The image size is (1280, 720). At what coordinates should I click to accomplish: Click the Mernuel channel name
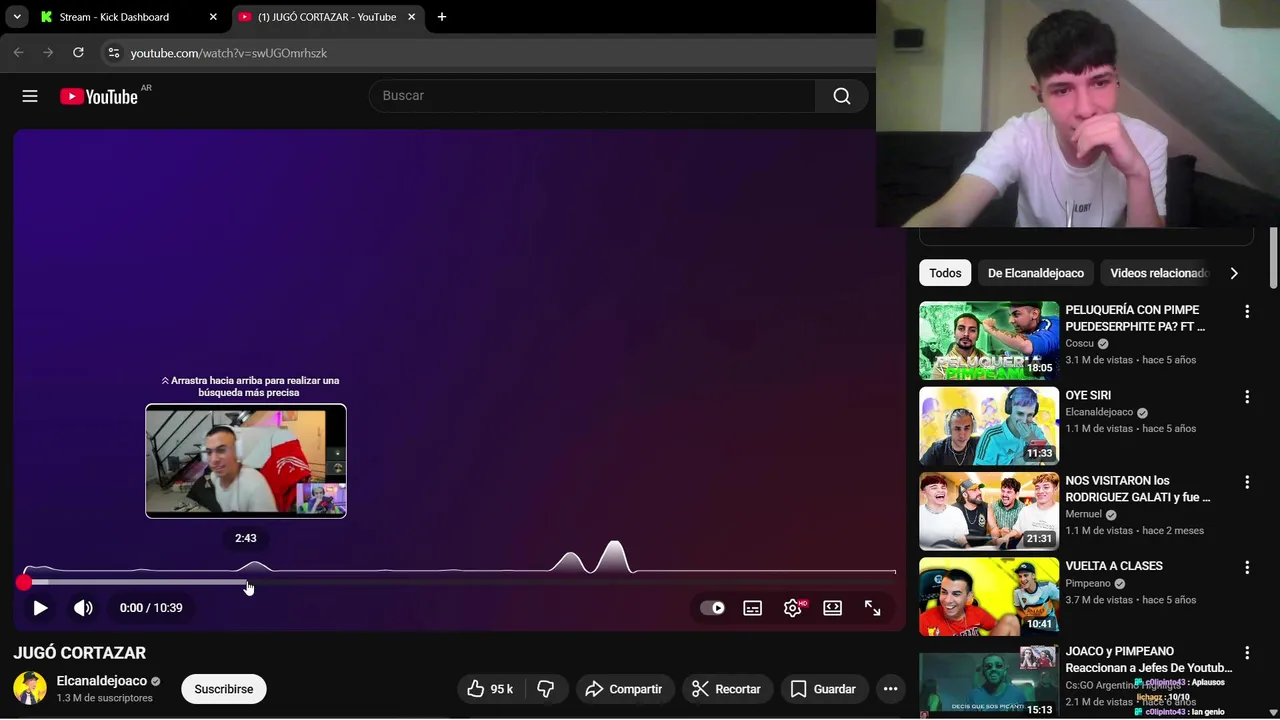1084,514
